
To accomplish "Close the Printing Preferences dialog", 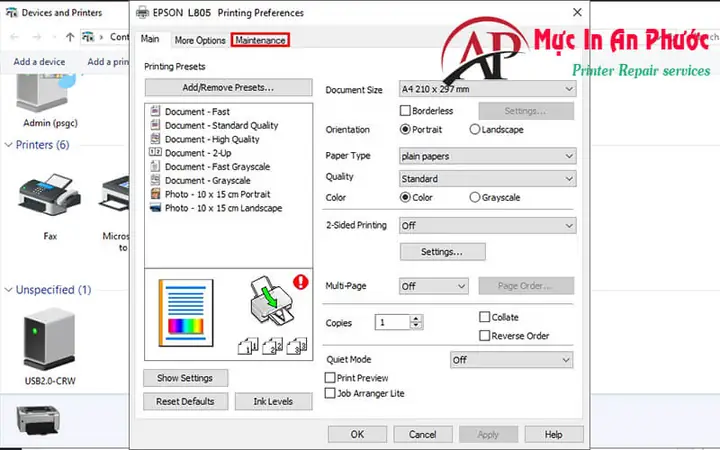I will 577,12.
